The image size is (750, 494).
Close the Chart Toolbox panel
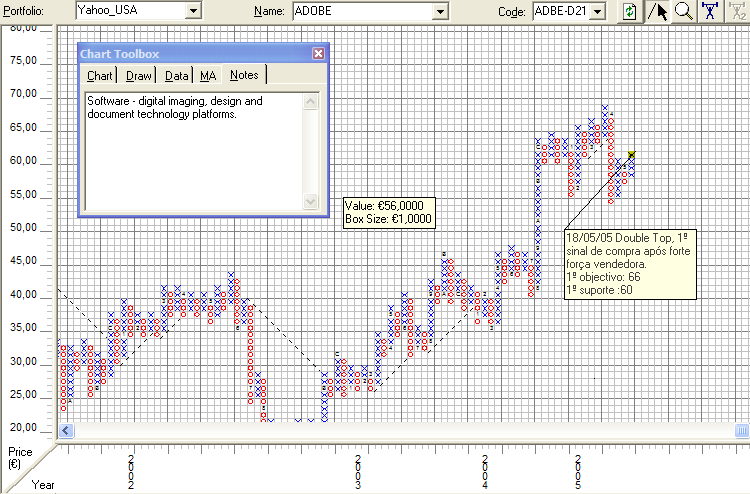pyautogui.click(x=318, y=54)
